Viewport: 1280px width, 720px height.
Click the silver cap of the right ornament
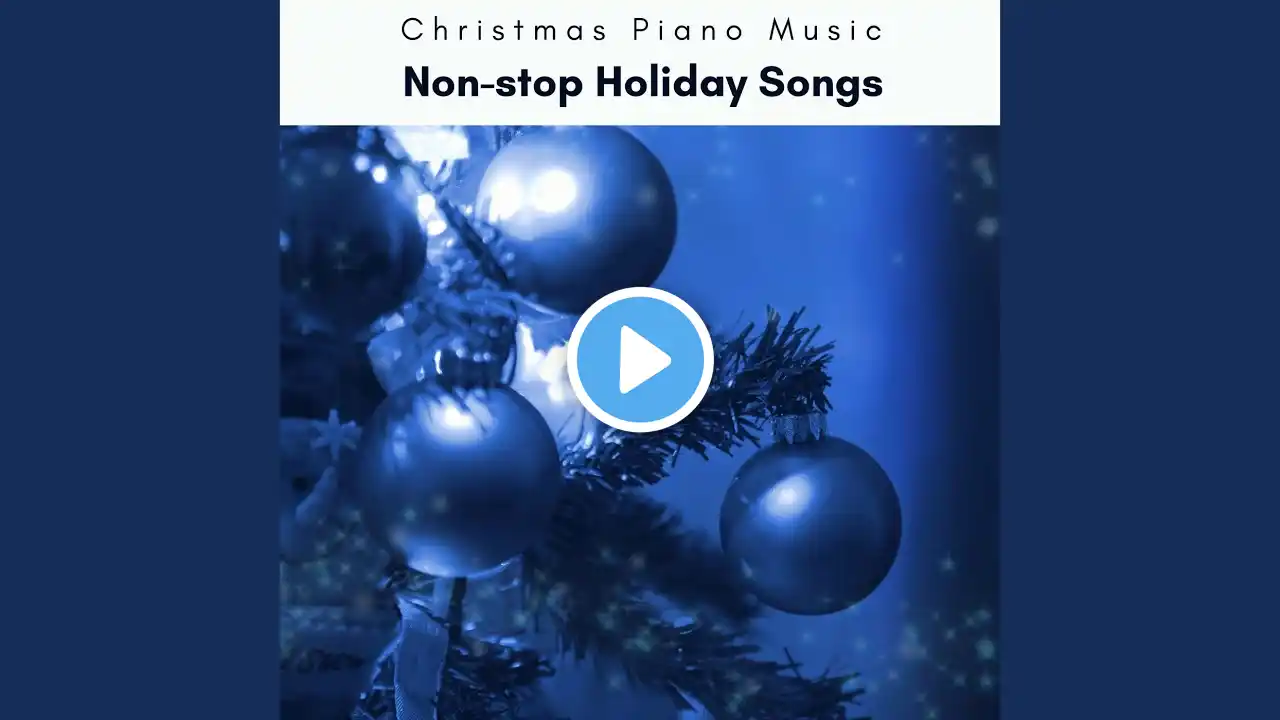click(799, 427)
